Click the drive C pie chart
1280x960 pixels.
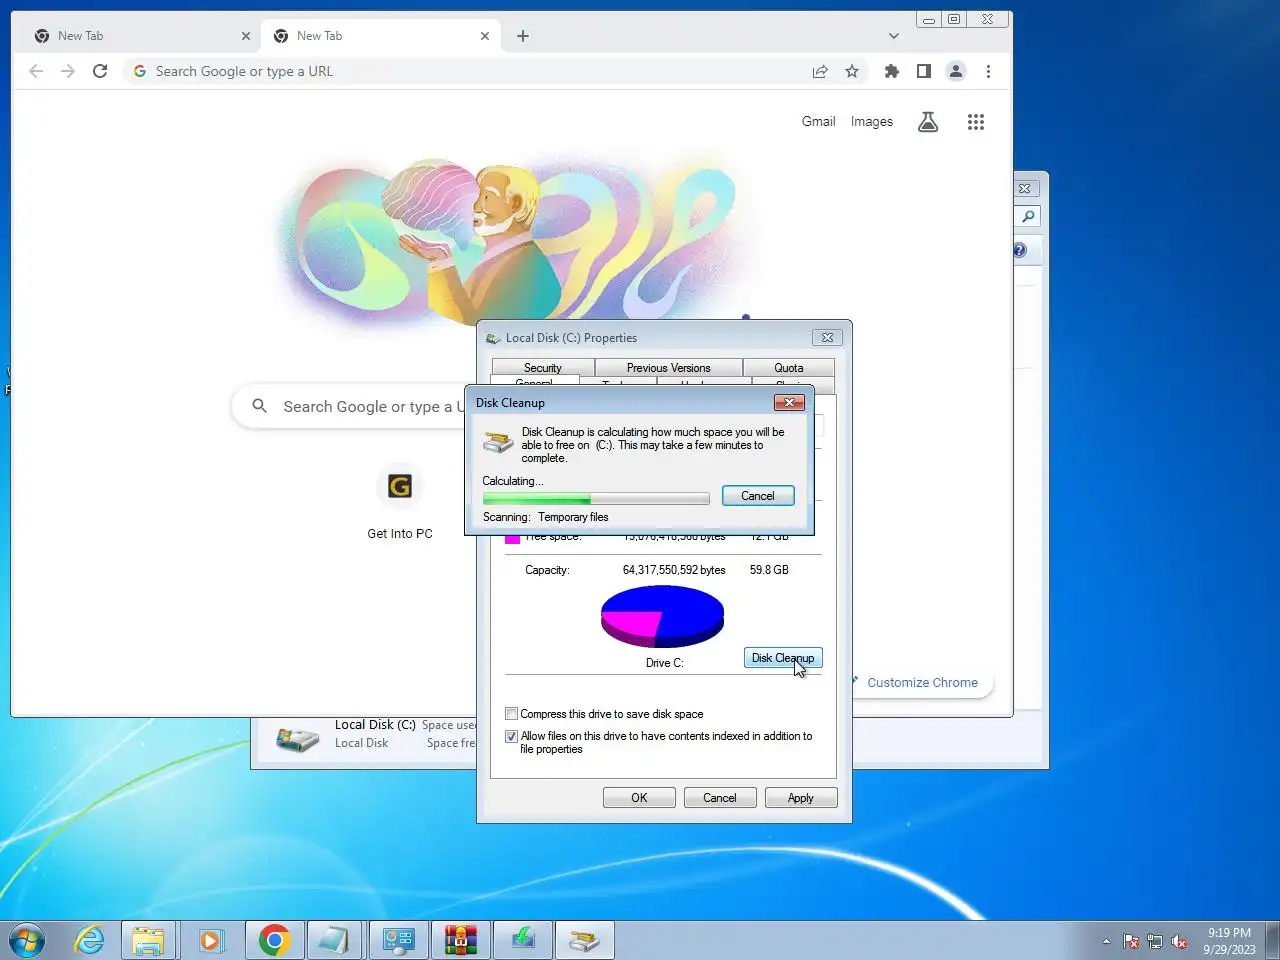pos(662,616)
